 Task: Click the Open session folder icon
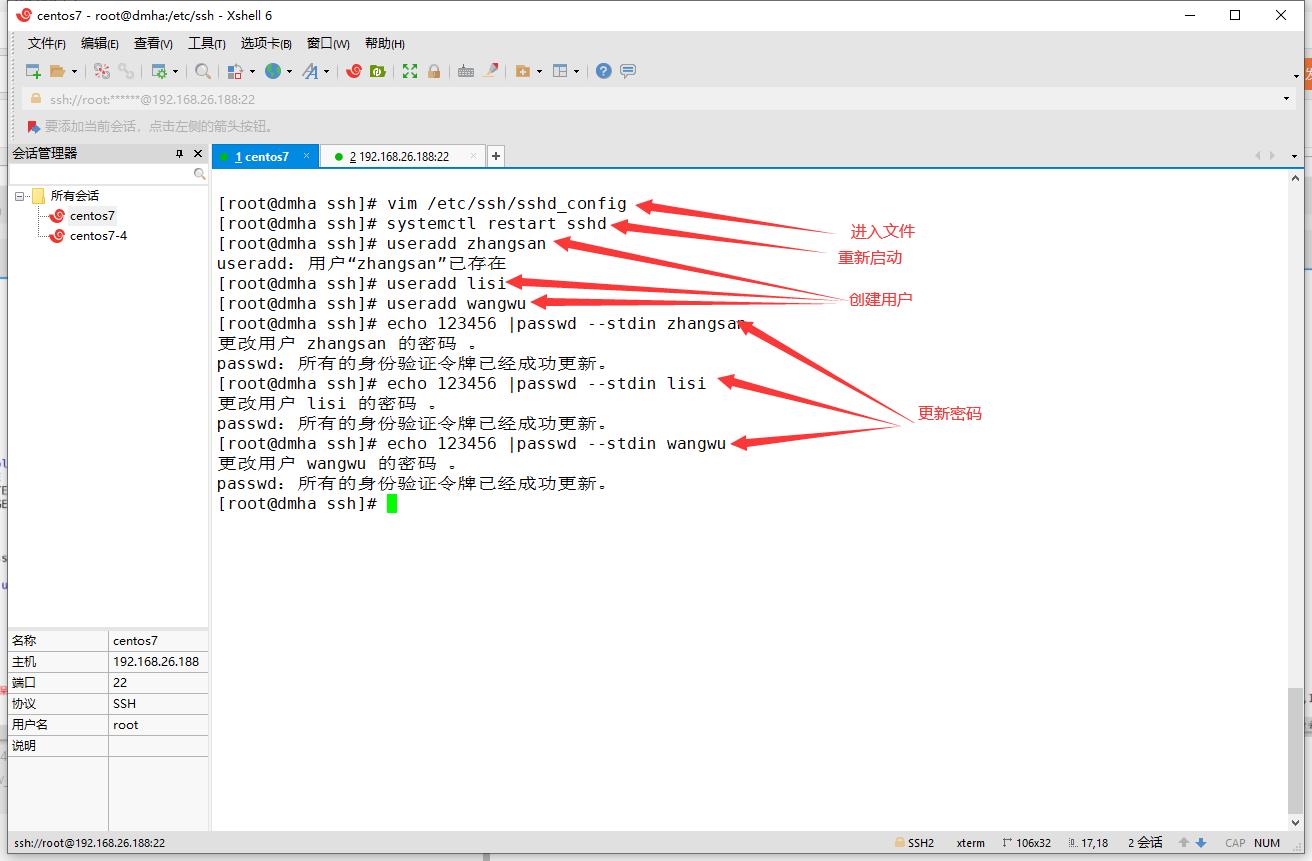(x=57, y=71)
